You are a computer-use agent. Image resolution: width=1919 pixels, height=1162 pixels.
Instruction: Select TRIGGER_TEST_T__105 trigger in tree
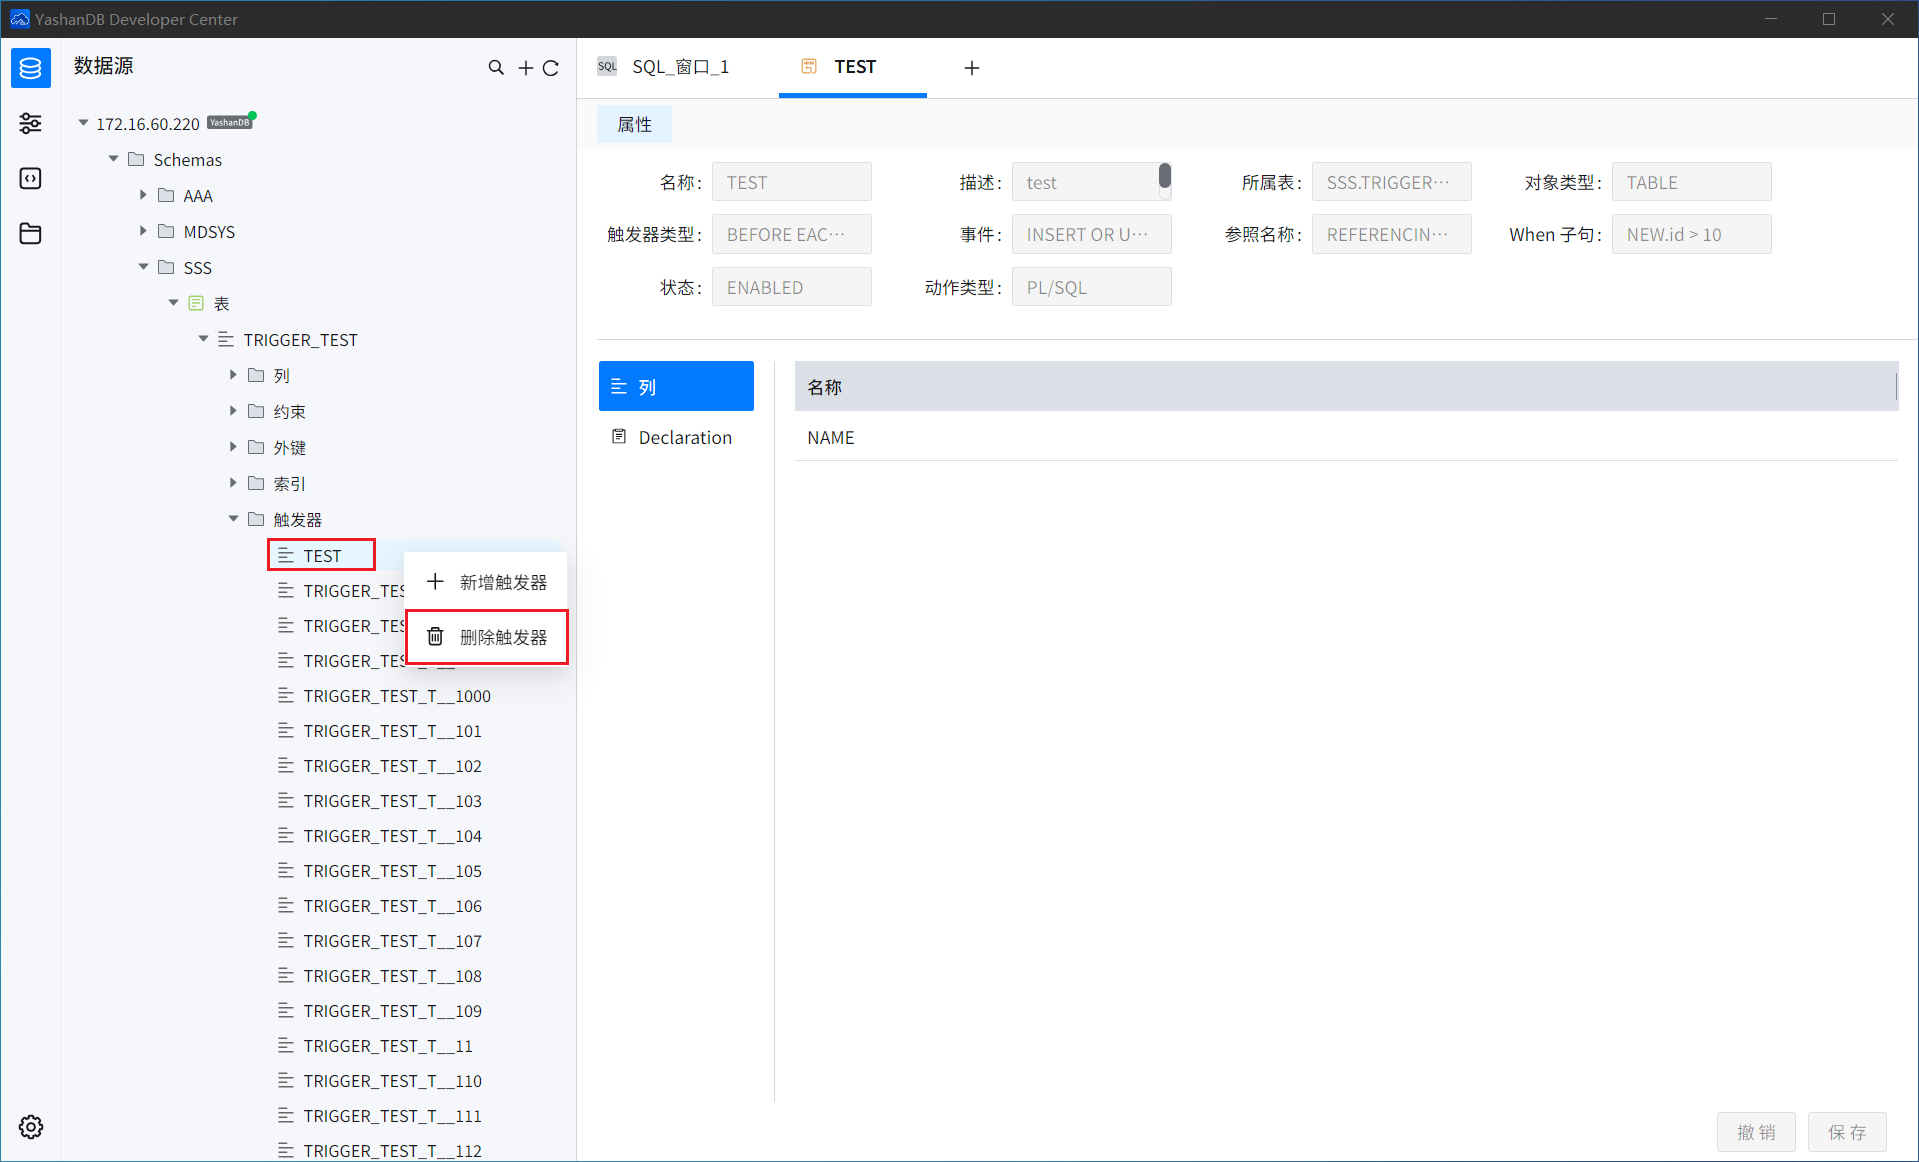pos(392,871)
